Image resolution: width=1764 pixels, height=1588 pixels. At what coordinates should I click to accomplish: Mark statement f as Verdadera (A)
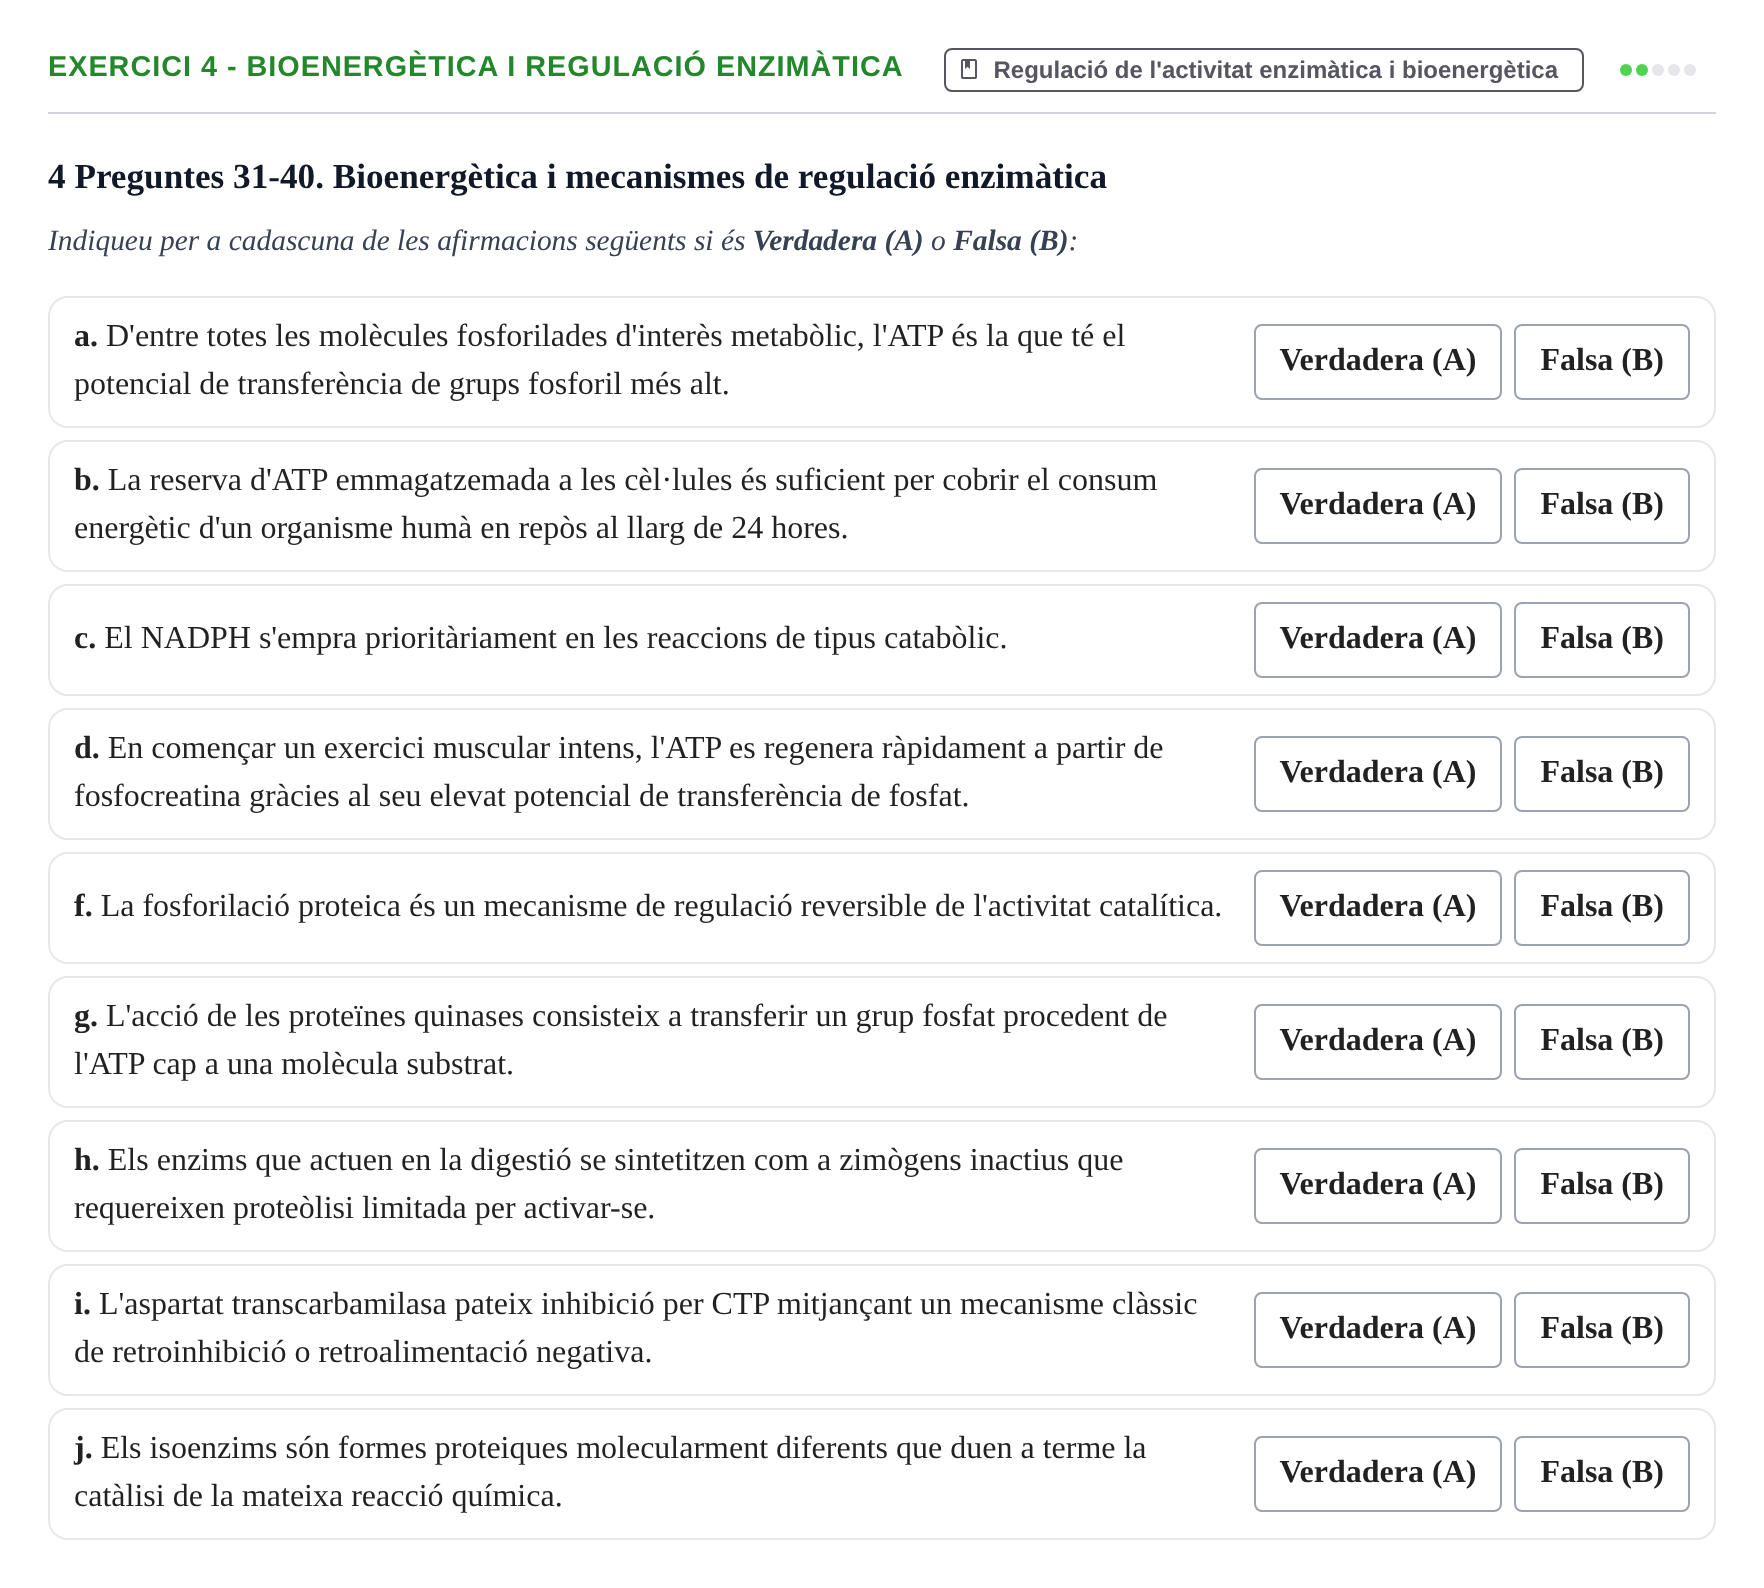tap(1377, 908)
